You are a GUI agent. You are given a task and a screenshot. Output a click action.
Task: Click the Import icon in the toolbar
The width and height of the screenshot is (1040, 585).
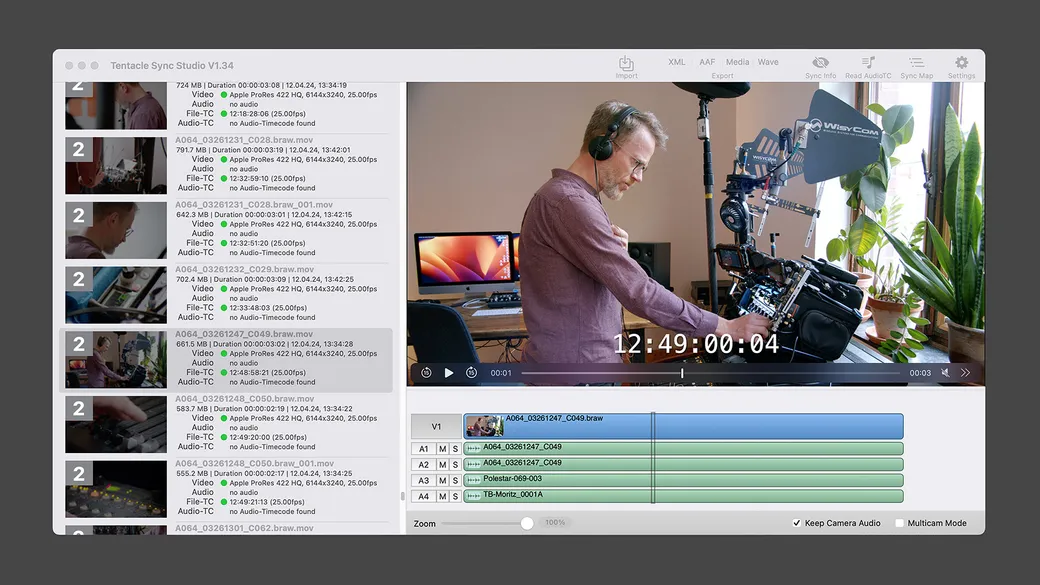pos(627,62)
